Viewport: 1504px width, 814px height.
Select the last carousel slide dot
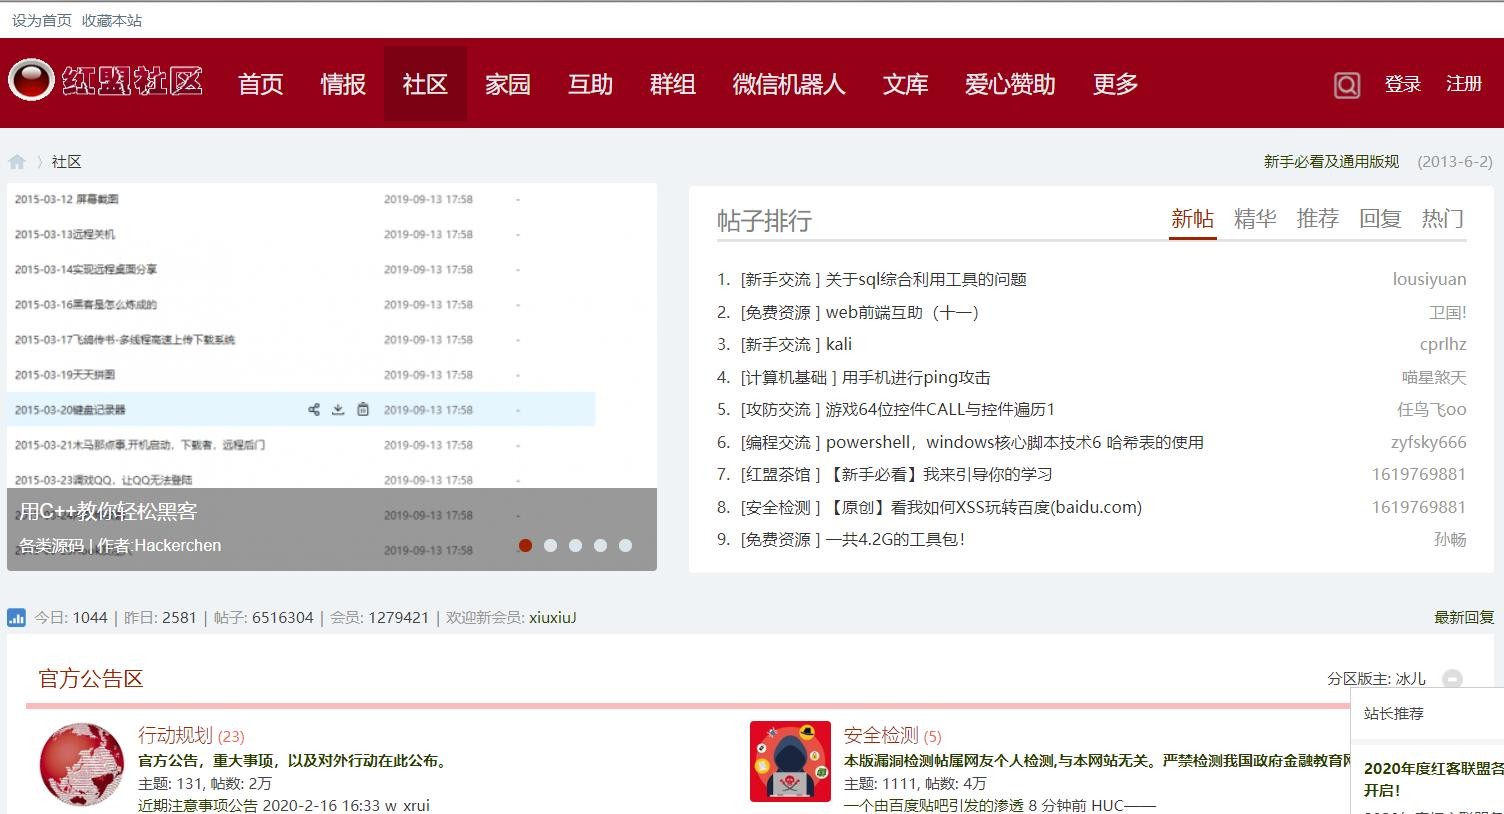(x=625, y=545)
